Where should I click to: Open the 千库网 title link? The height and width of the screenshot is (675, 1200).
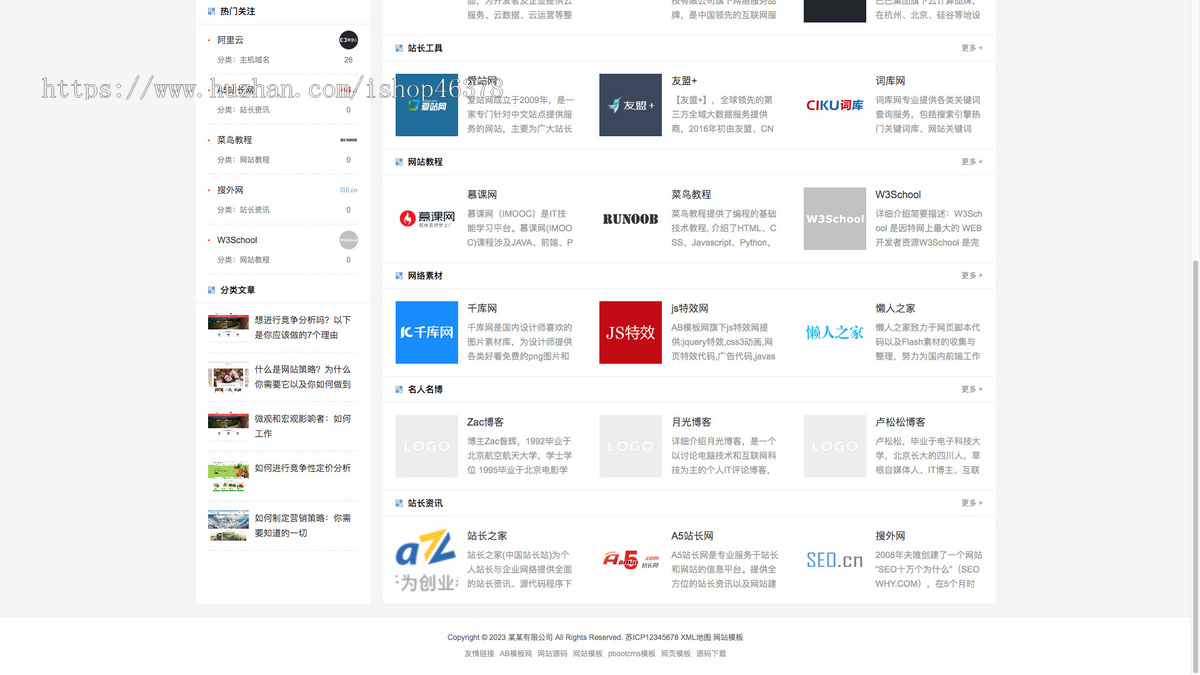coord(482,308)
